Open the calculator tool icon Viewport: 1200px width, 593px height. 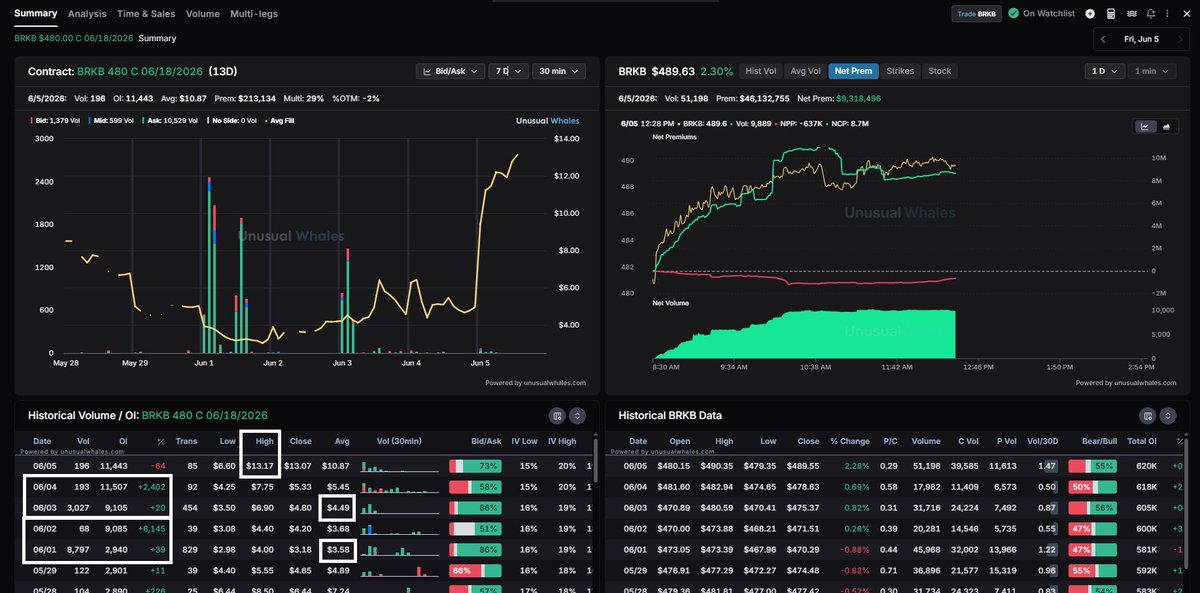(1110, 14)
